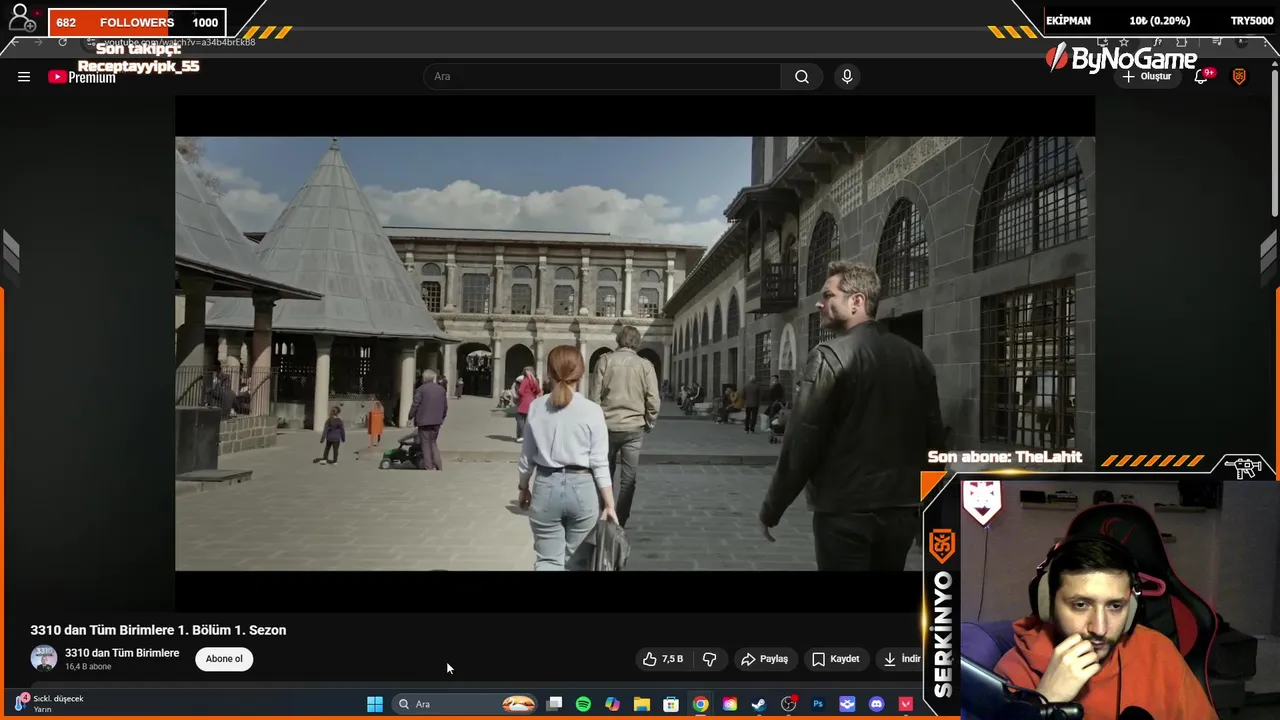Viewport: 1280px width, 720px height.
Task: Subscribe using the Abone ol button
Action: [x=224, y=659]
